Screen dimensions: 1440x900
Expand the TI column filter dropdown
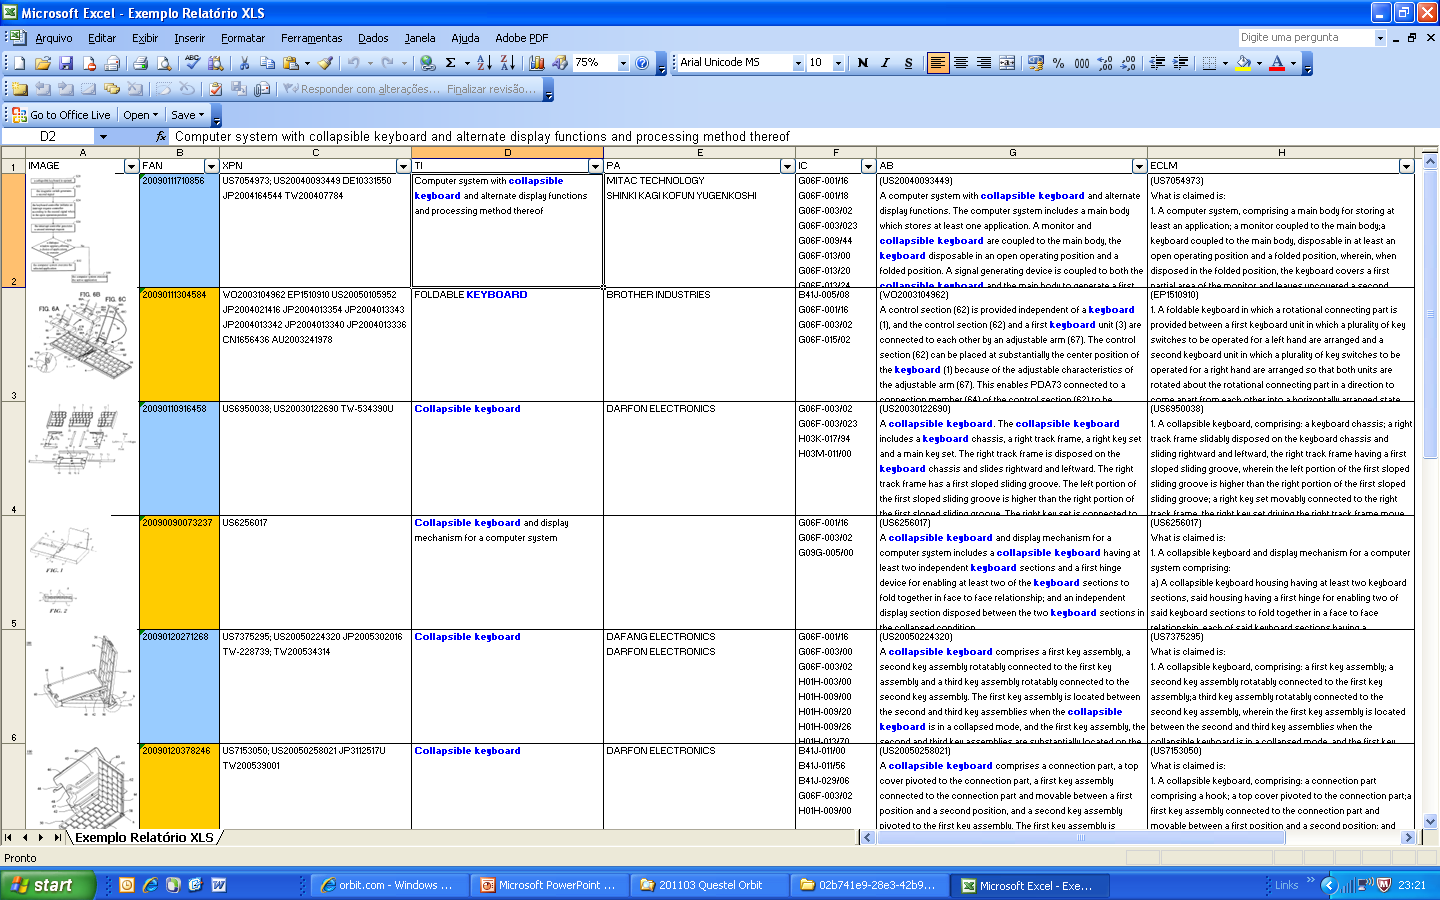595,166
